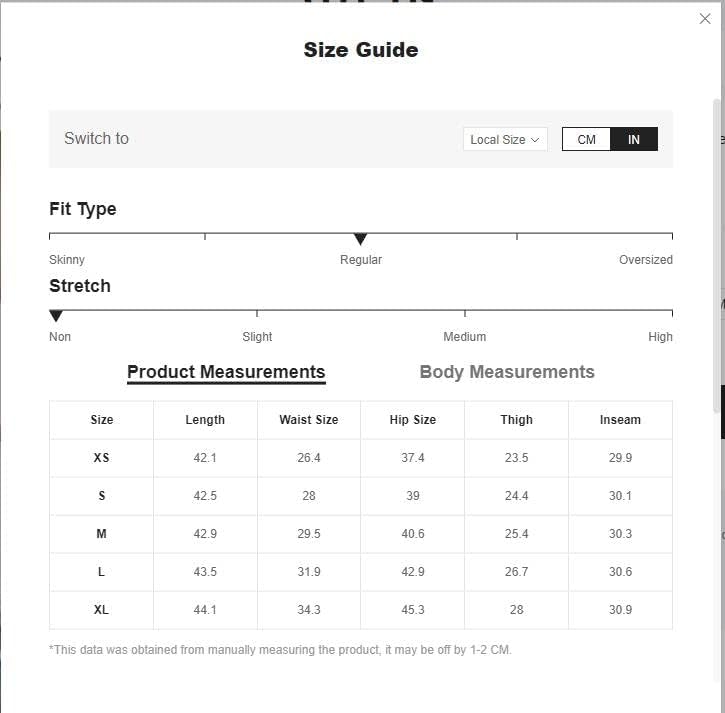Screen dimensions: 725x713
Task: Switch to Body Measurements tab
Action: tap(507, 372)
